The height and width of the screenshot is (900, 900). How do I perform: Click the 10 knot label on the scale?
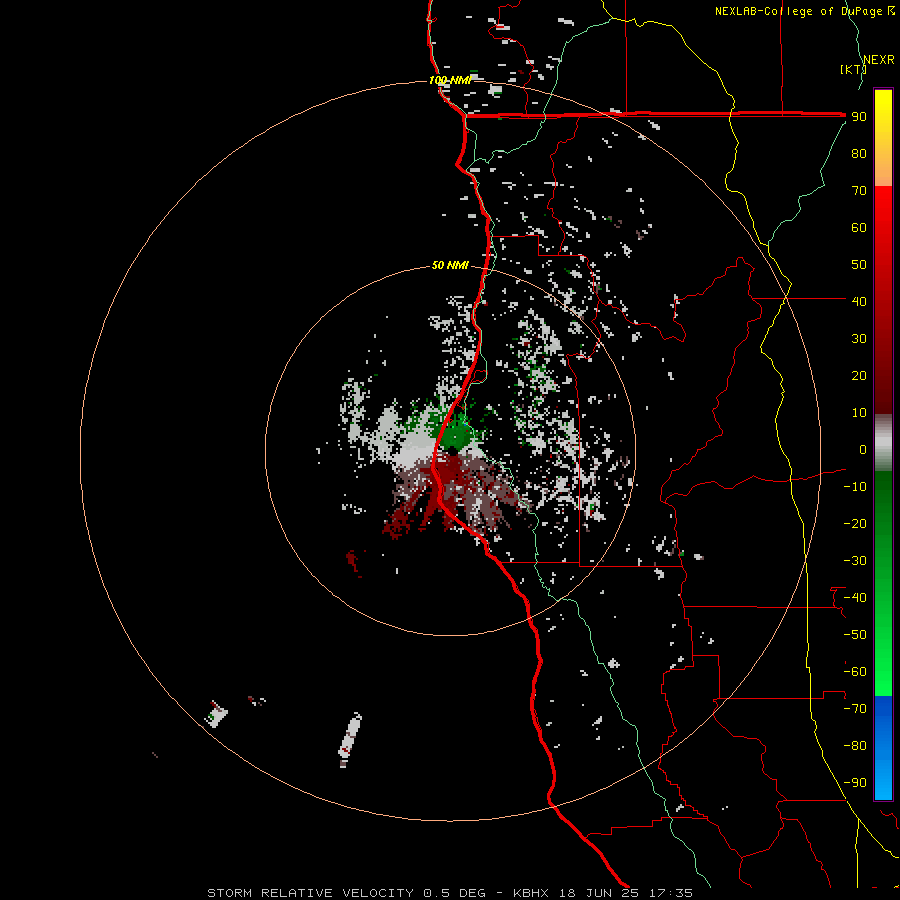(x=859, y=413)
